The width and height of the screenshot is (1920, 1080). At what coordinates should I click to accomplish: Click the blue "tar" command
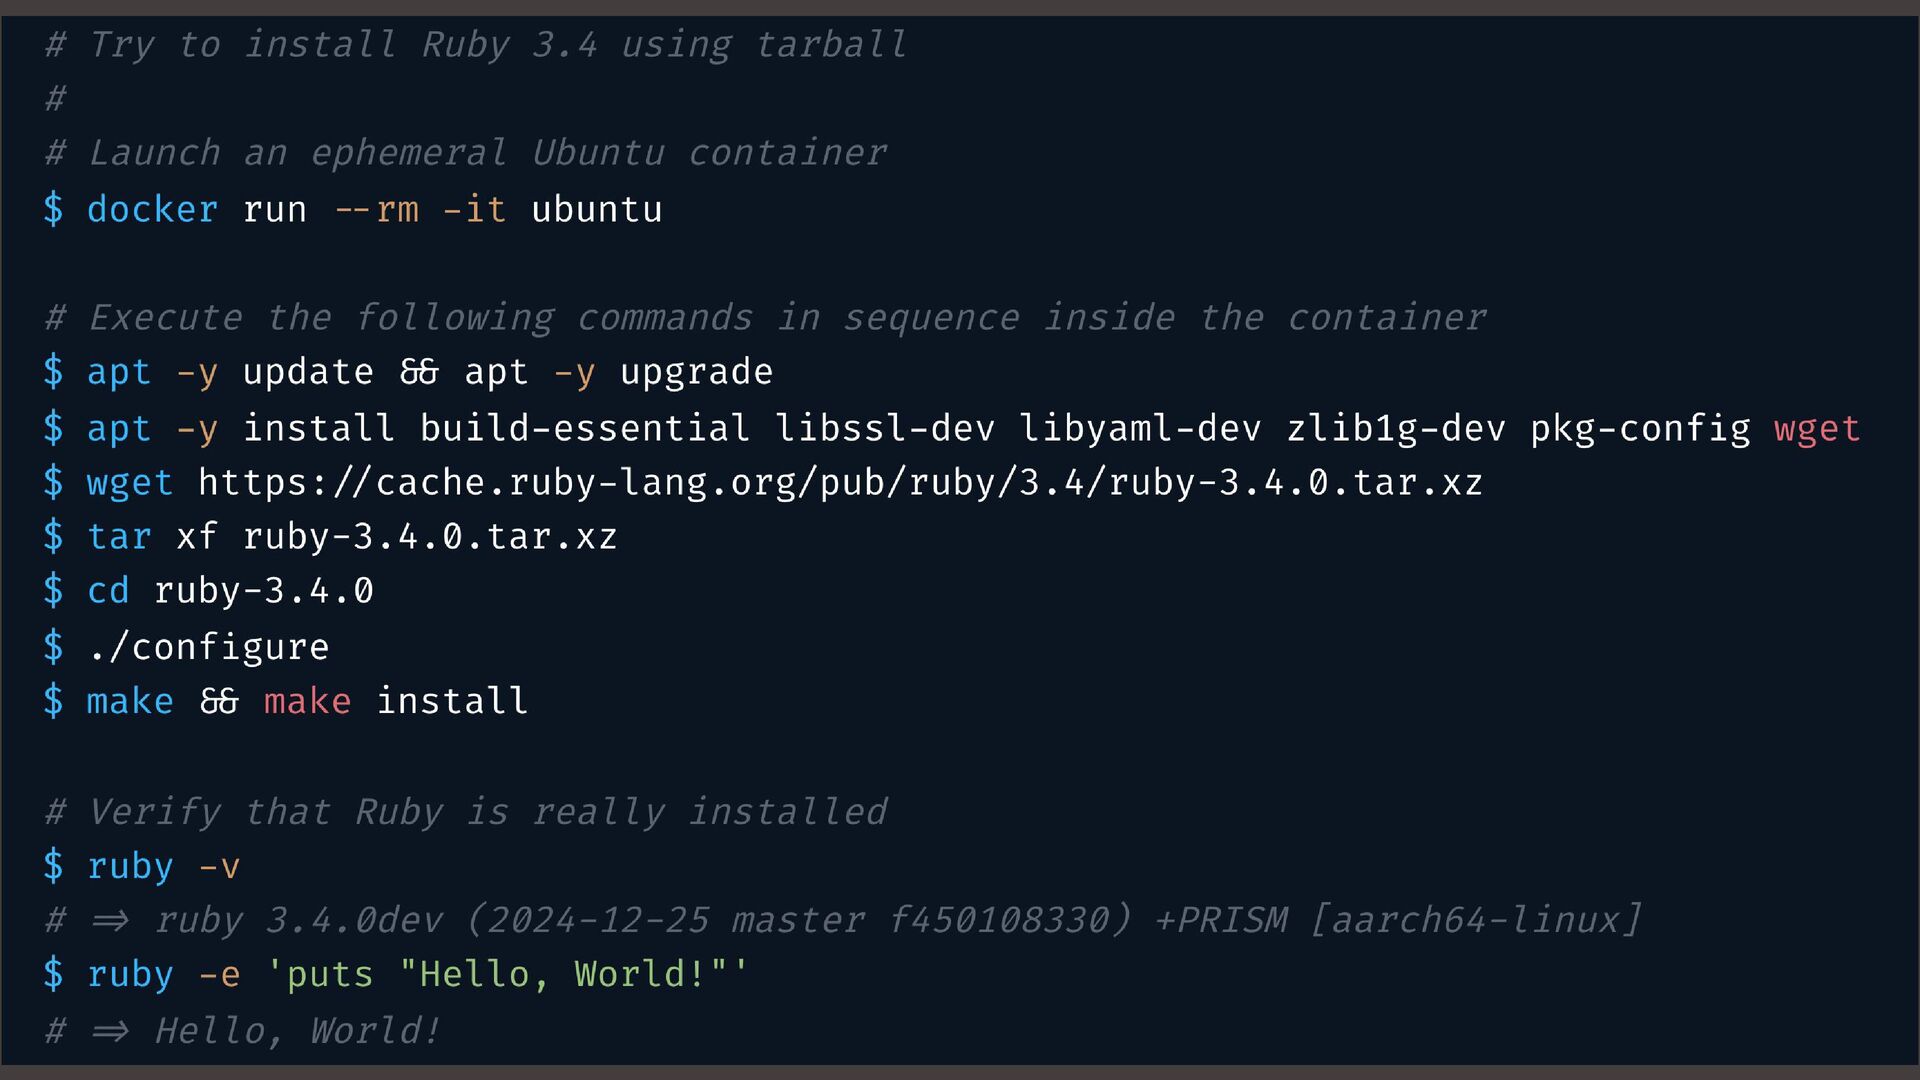(119, 537)
